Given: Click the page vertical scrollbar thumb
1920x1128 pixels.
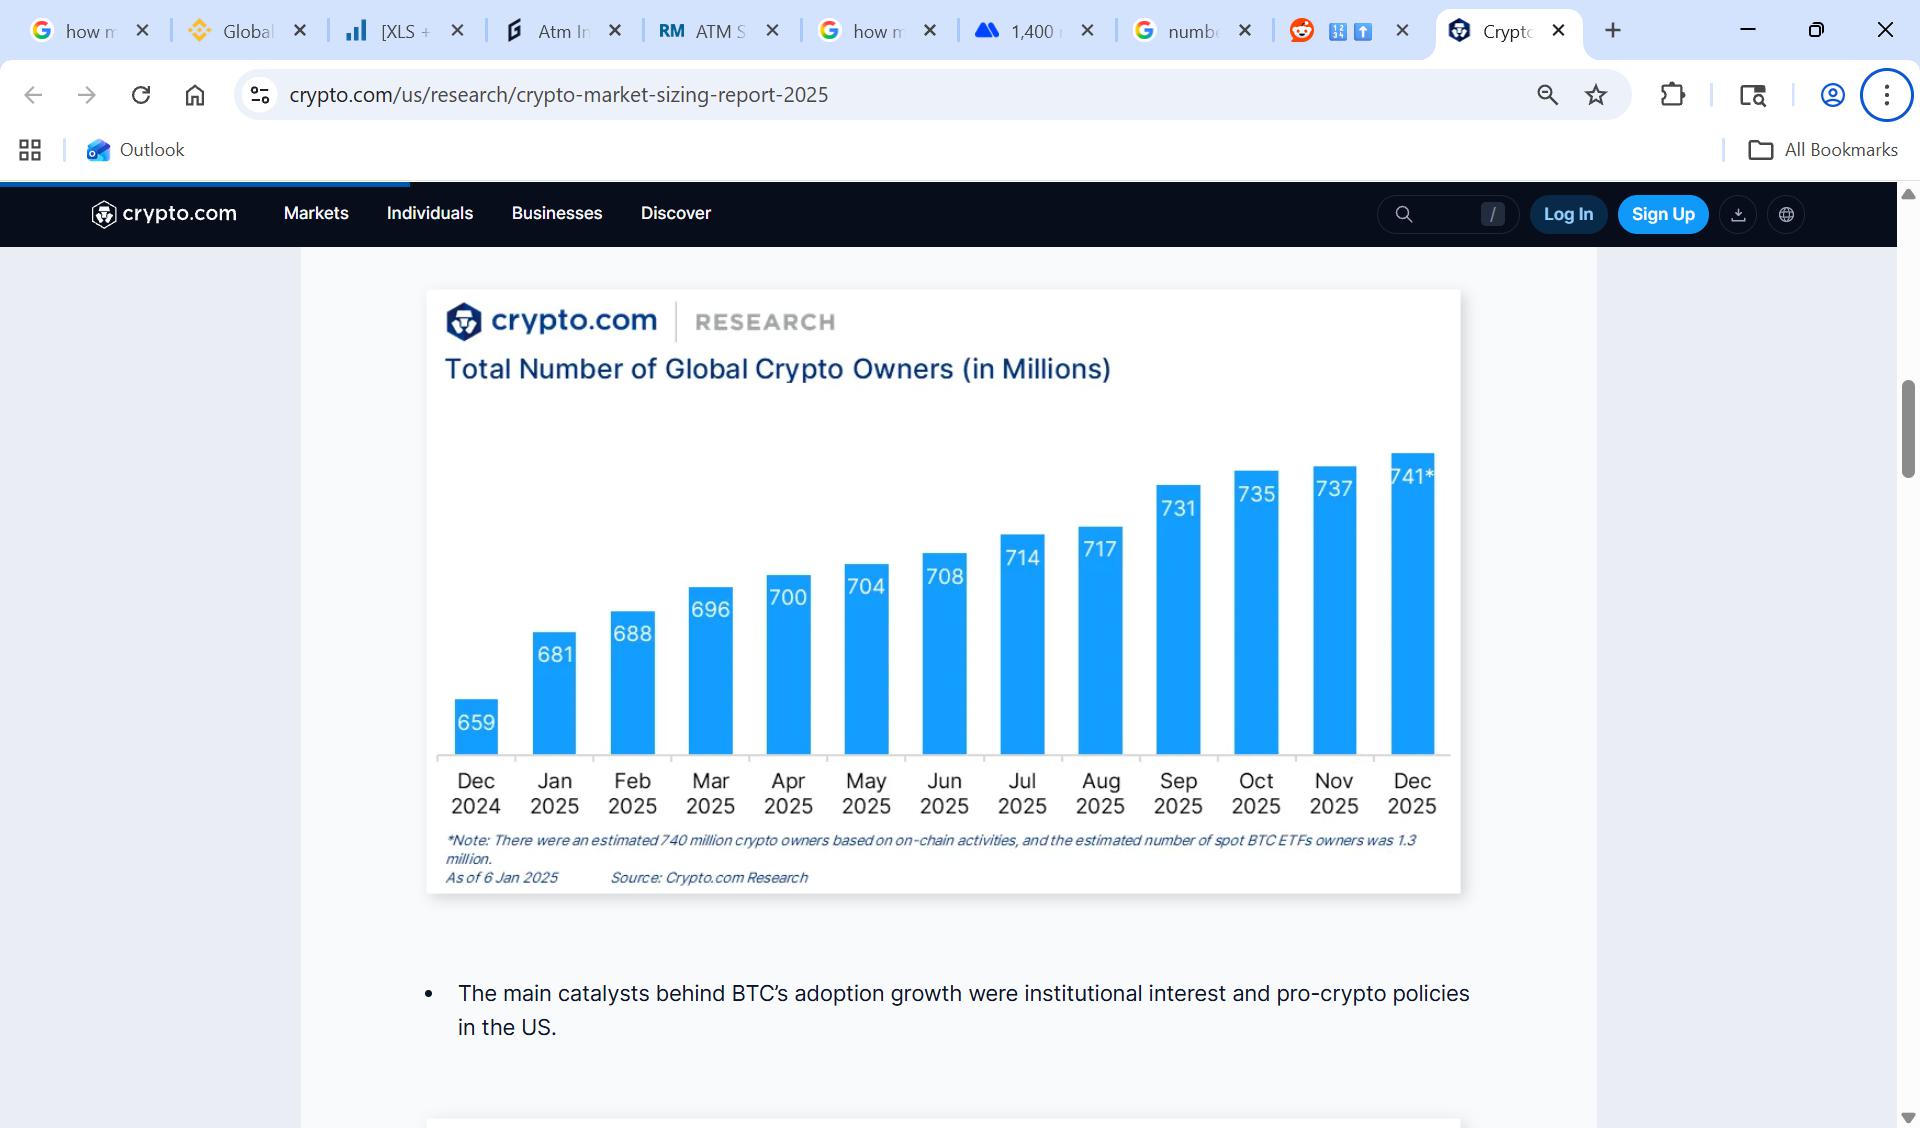Looking at the screenshot, I should 1908,428.
